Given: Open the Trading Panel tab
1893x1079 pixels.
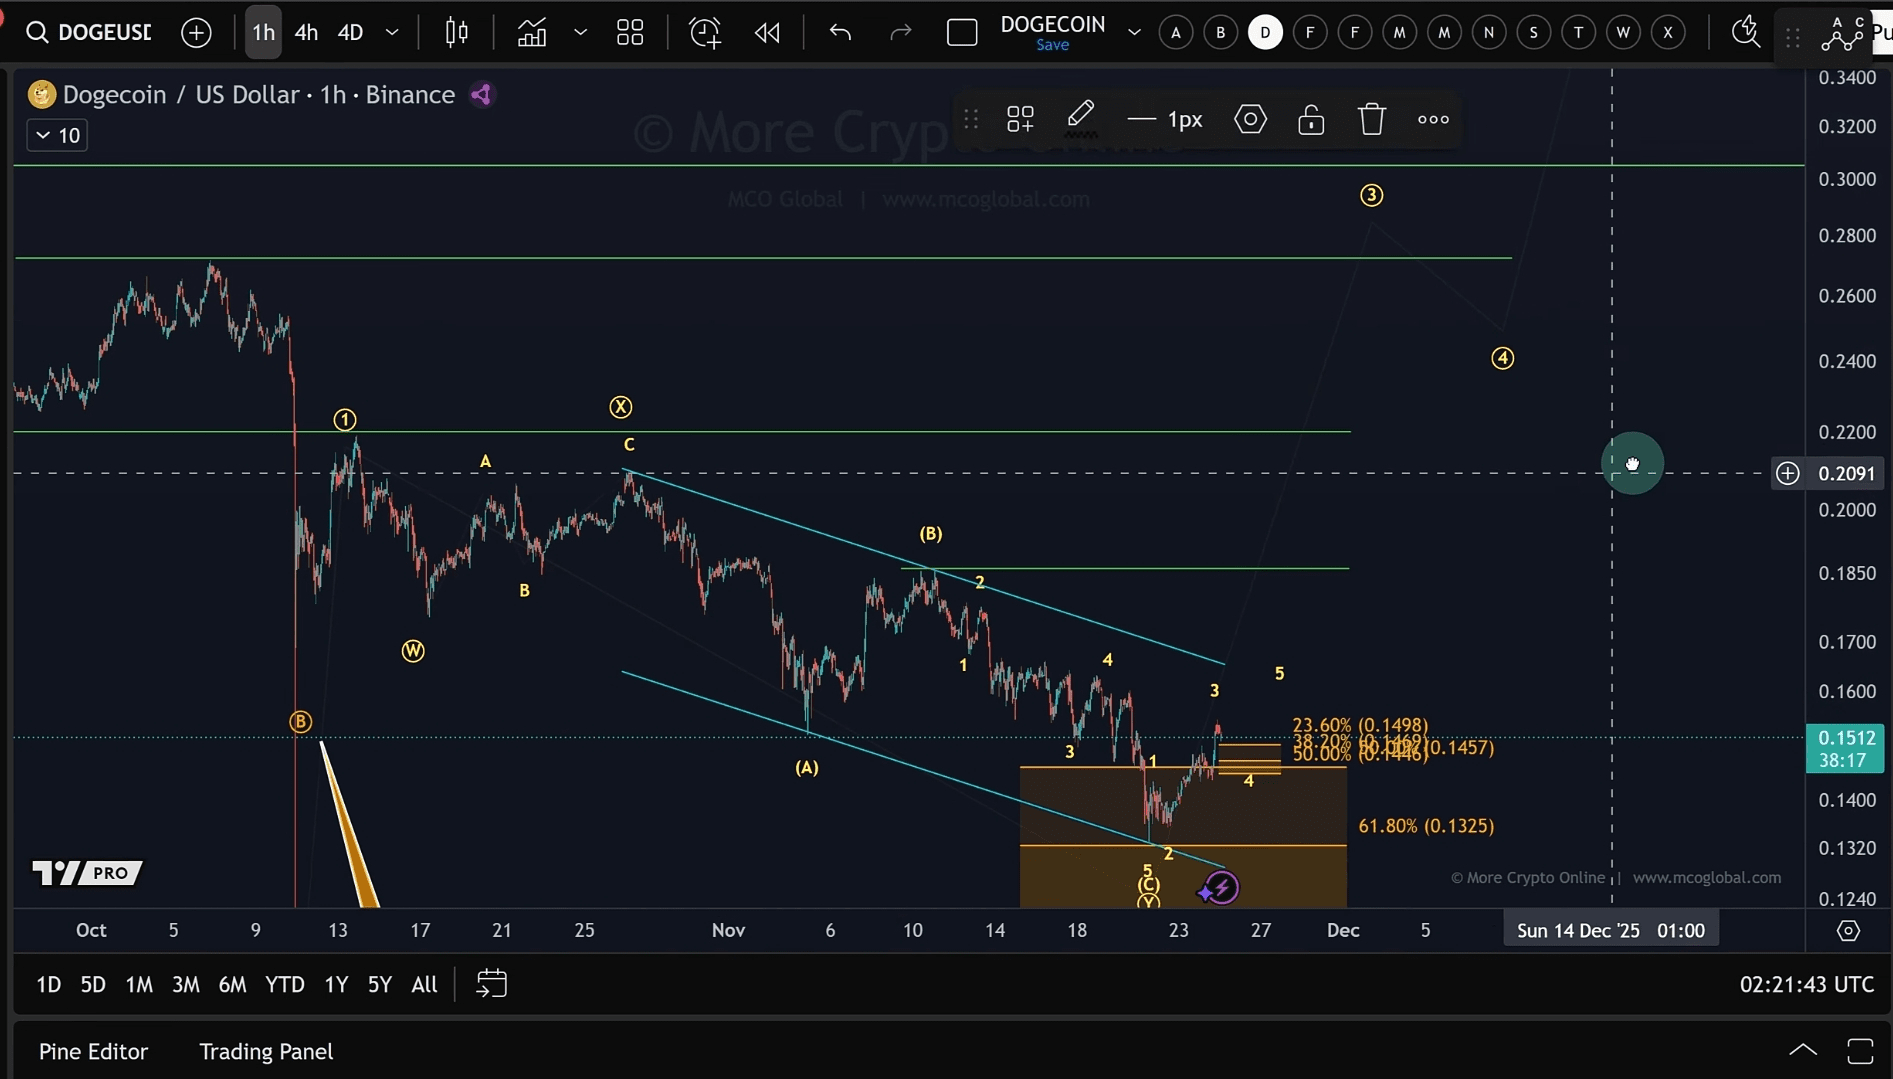Looking at the screenshot, I should coord(266,1052).
